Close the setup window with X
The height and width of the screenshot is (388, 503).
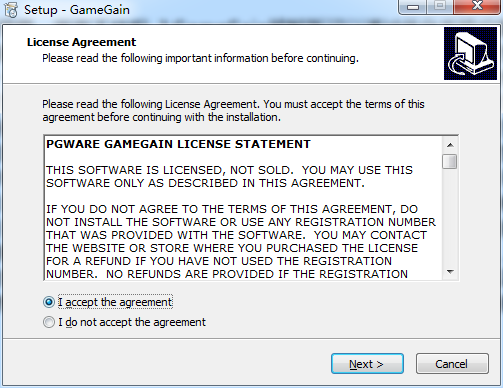(x=477, y=6)
